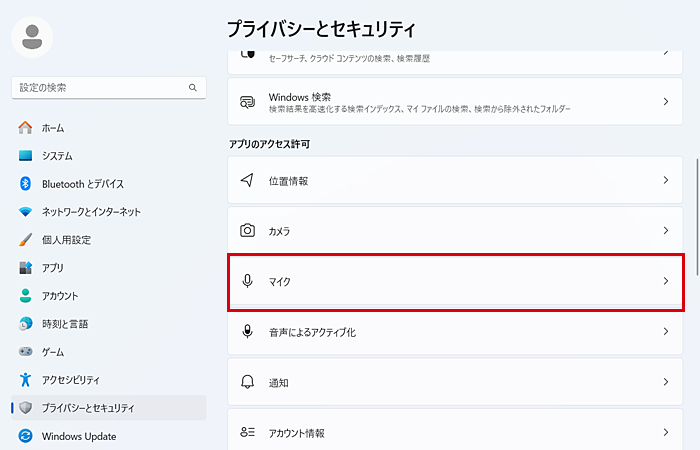Click the アカウント情報 person-list icon
This screenshot has height=450, width=700.
coord(247,432)
